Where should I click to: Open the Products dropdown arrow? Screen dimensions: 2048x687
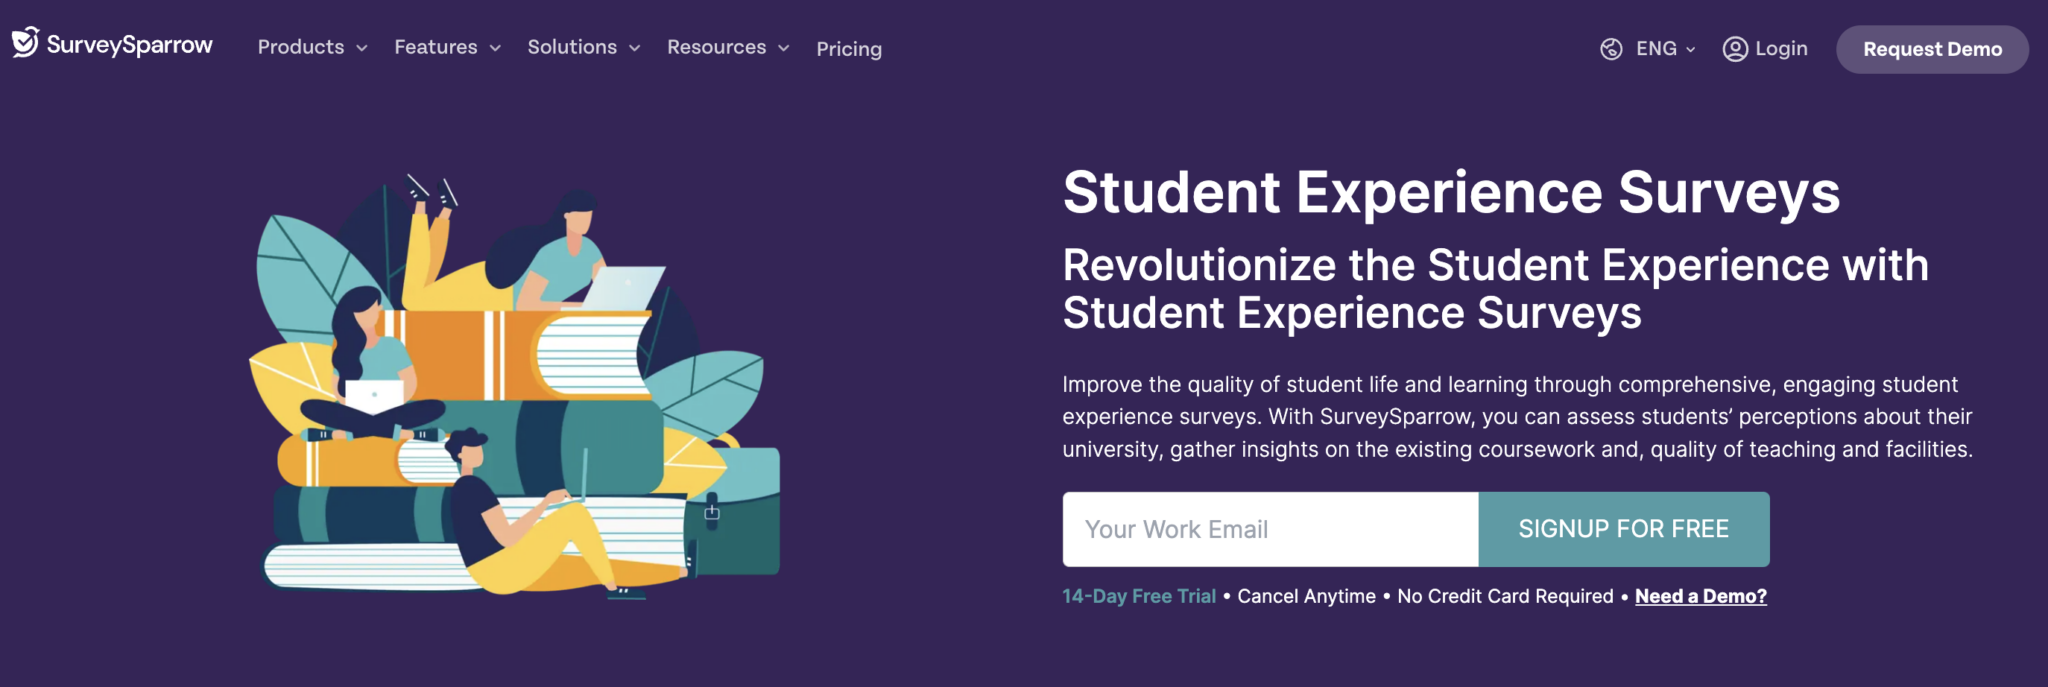click(x=362, y=47)
